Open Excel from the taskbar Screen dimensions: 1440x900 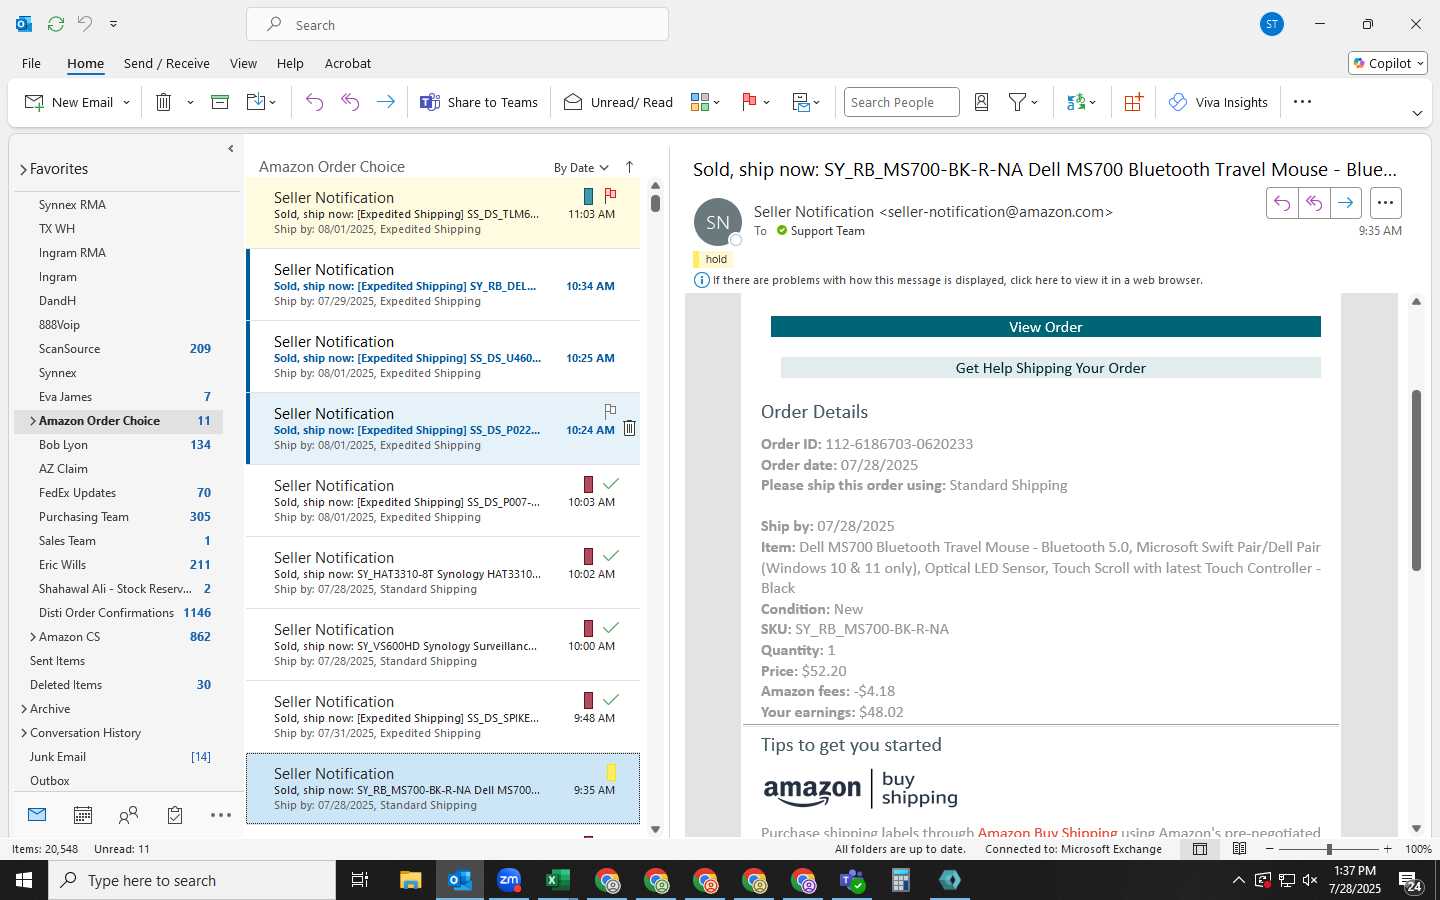(x=558, y=880)
